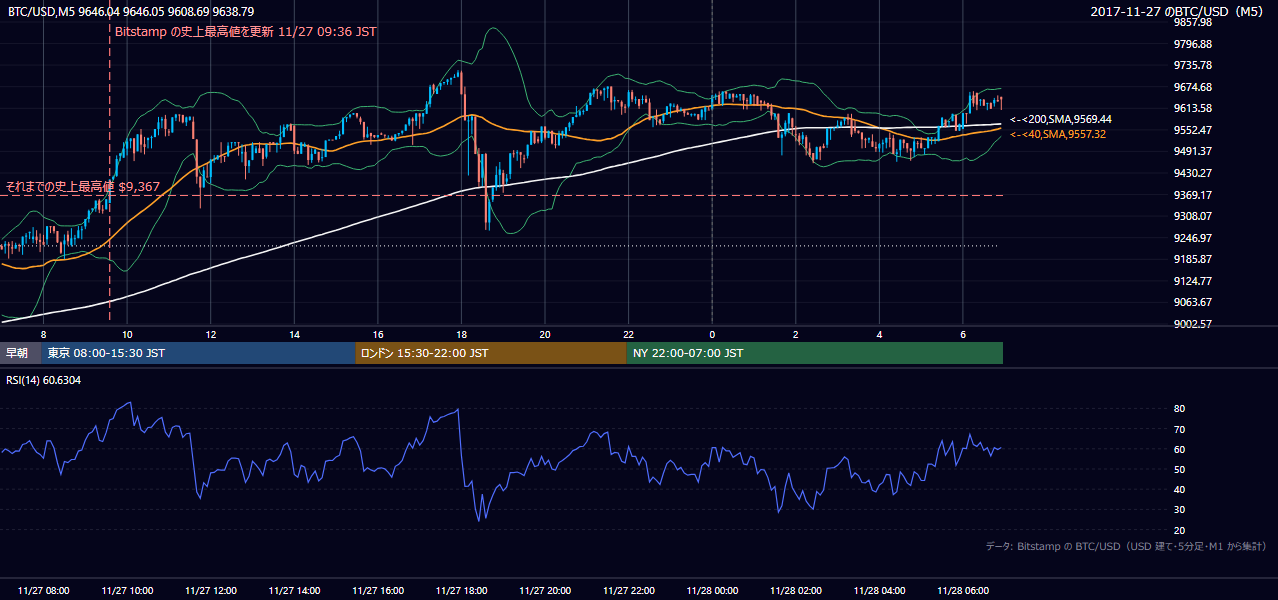Click price axis label 9308.07
Image resolution: width=1278 pixels, height=600 pixels.
click(x=1193, y=216)
